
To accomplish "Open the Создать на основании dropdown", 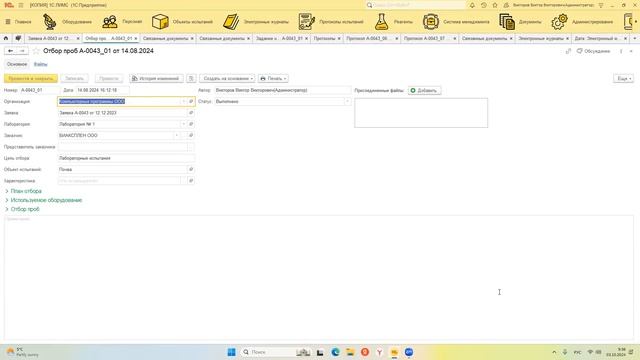I will [x=227, y=78].
